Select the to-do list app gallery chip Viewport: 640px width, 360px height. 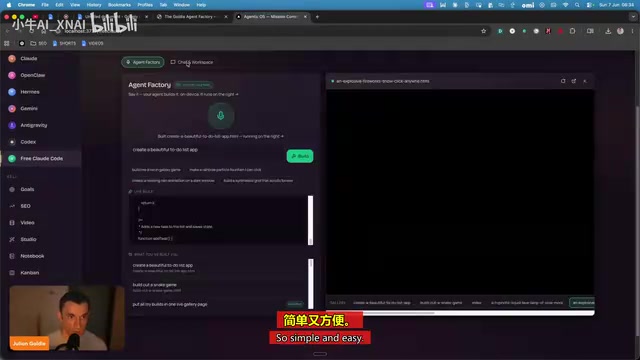(382, 303)
